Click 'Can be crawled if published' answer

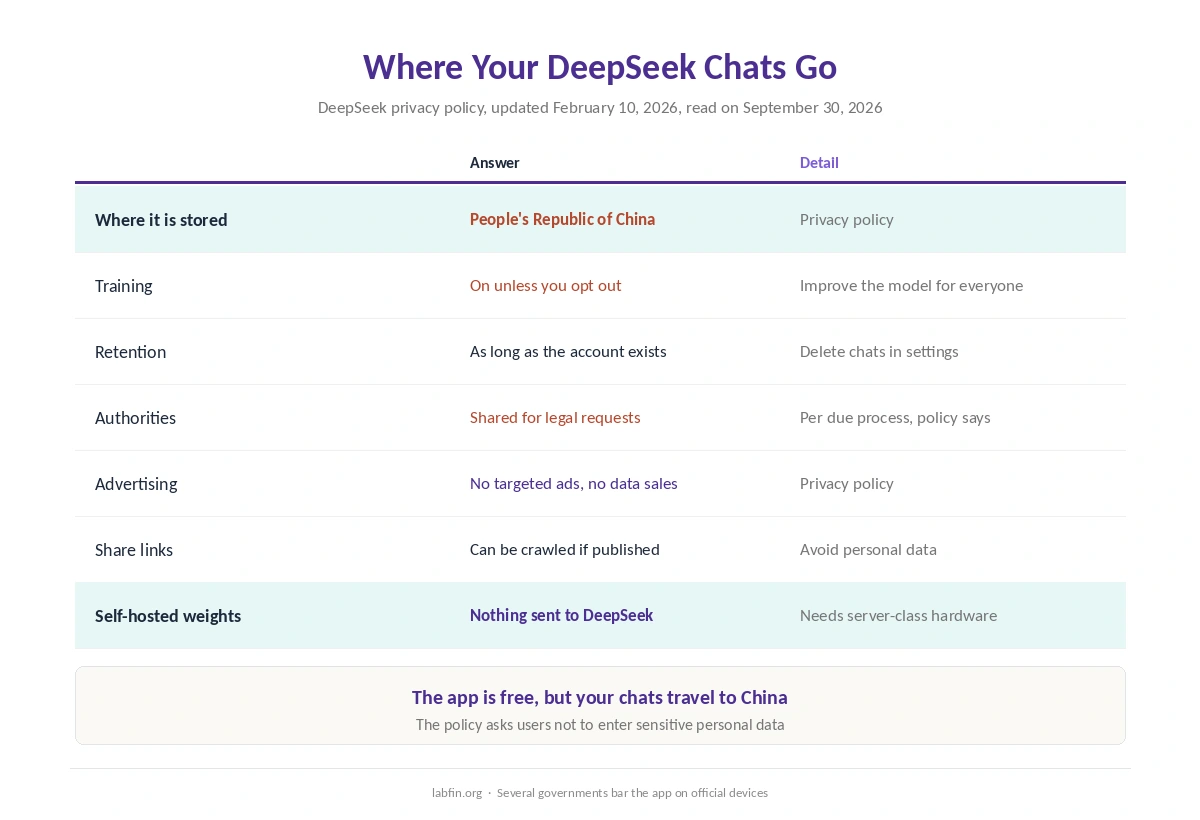565,549
